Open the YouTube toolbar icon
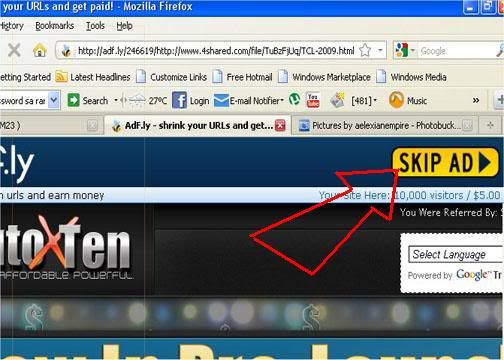This screenshot has width=504, height=360. [x=313, y=100]
